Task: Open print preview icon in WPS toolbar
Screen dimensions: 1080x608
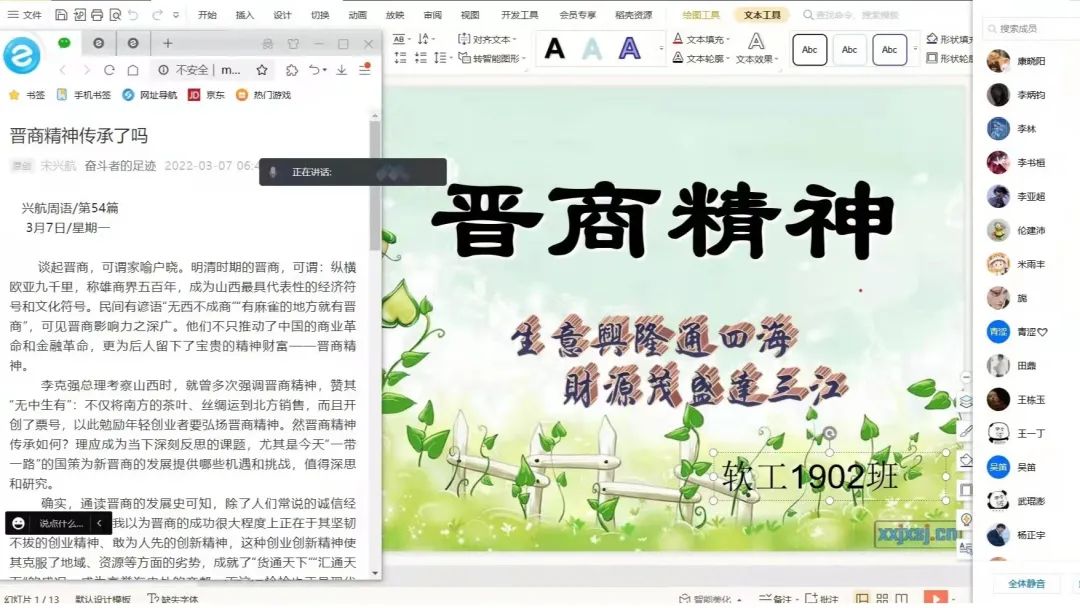Action: tap(115, 14)
